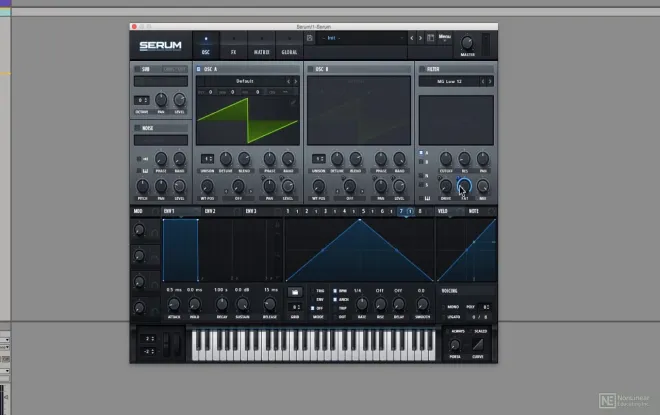
Task: Go to the next OSC A wavetable
Action: pos(295,81)
